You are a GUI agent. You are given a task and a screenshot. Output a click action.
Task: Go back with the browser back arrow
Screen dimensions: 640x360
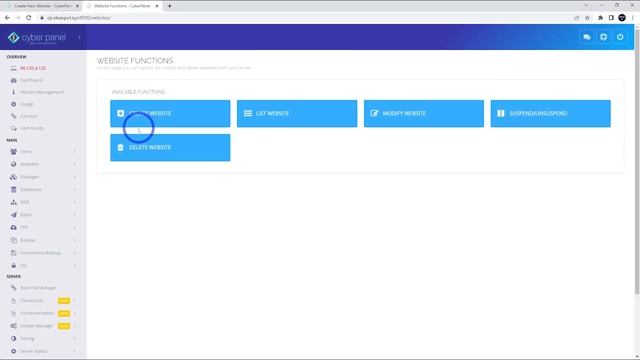[7, 18]
